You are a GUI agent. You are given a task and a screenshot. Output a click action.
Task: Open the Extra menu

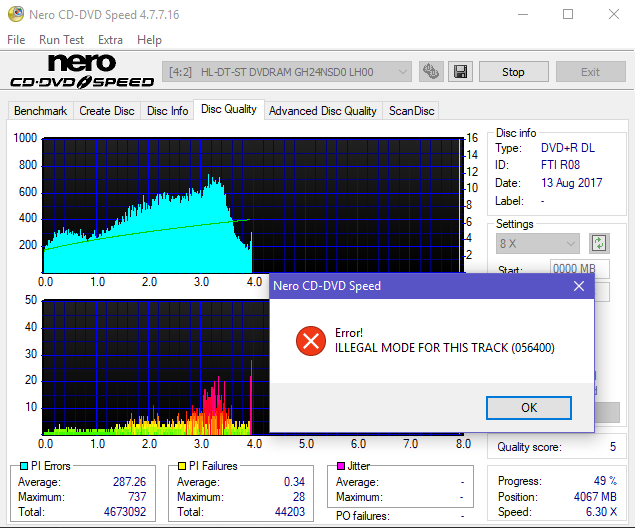(x=110, y=40)
